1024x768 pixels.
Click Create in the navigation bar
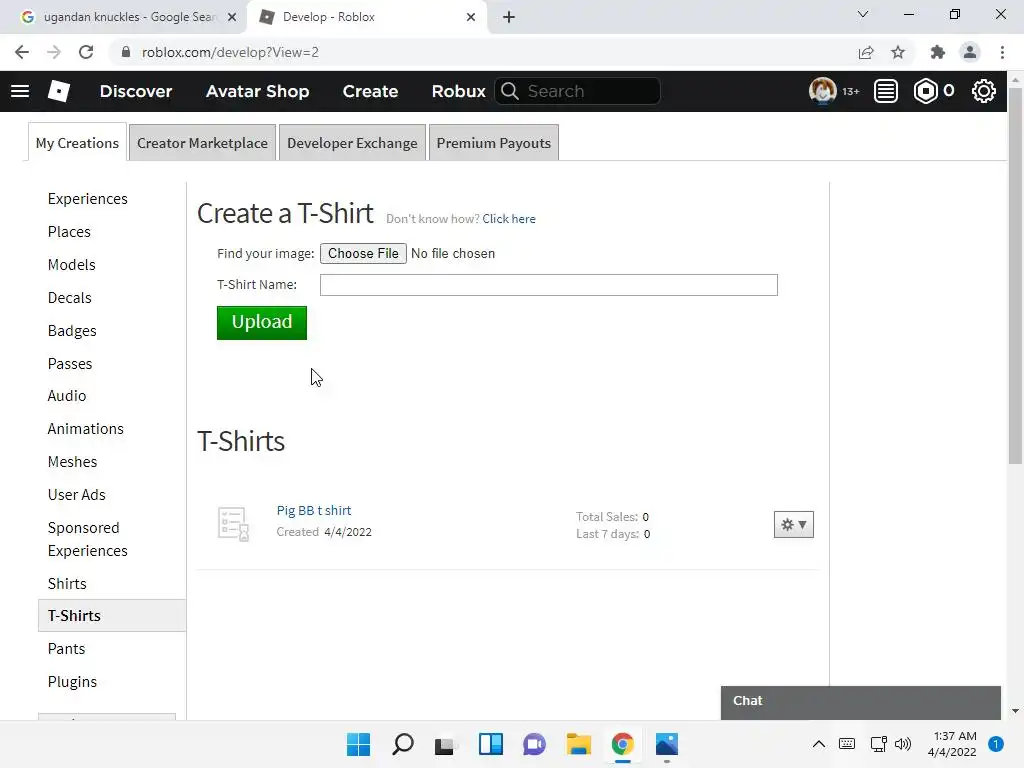[370, 91]
